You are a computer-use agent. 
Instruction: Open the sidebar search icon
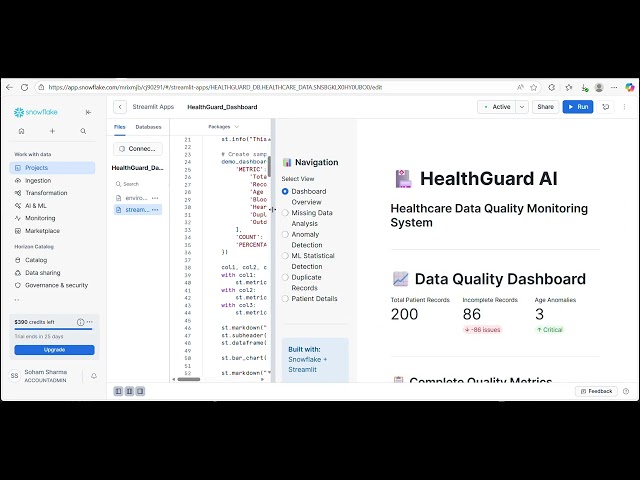[x=83, y=131]
